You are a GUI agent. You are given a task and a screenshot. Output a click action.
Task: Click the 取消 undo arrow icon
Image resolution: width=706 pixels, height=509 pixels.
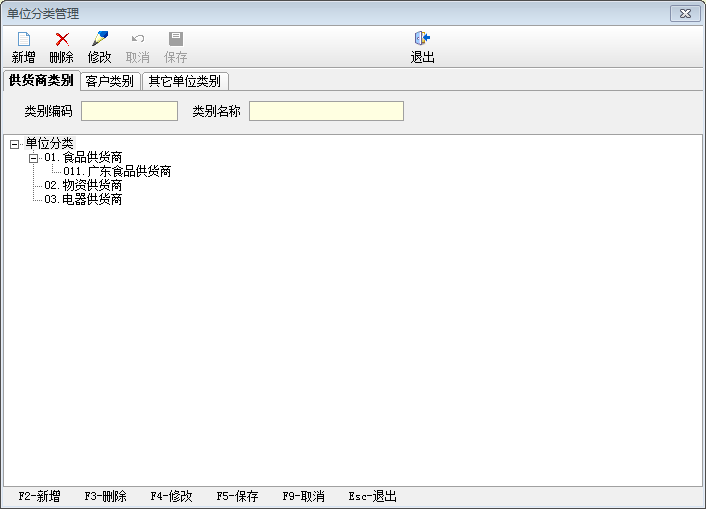137,39
